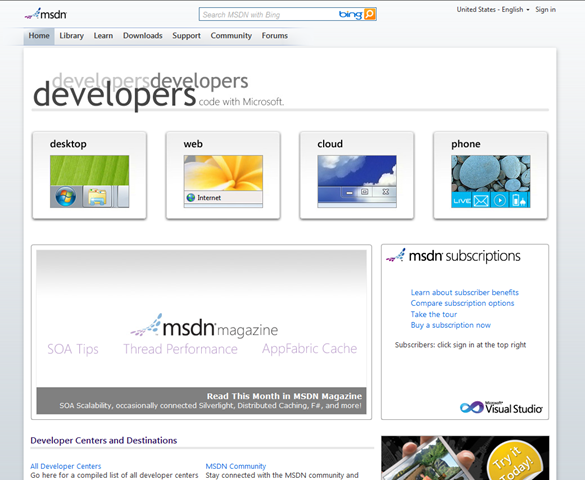The height and width of the screenshot is (480, 585).
Task: Open the web tile heading
Action: (x=193, y=144)
